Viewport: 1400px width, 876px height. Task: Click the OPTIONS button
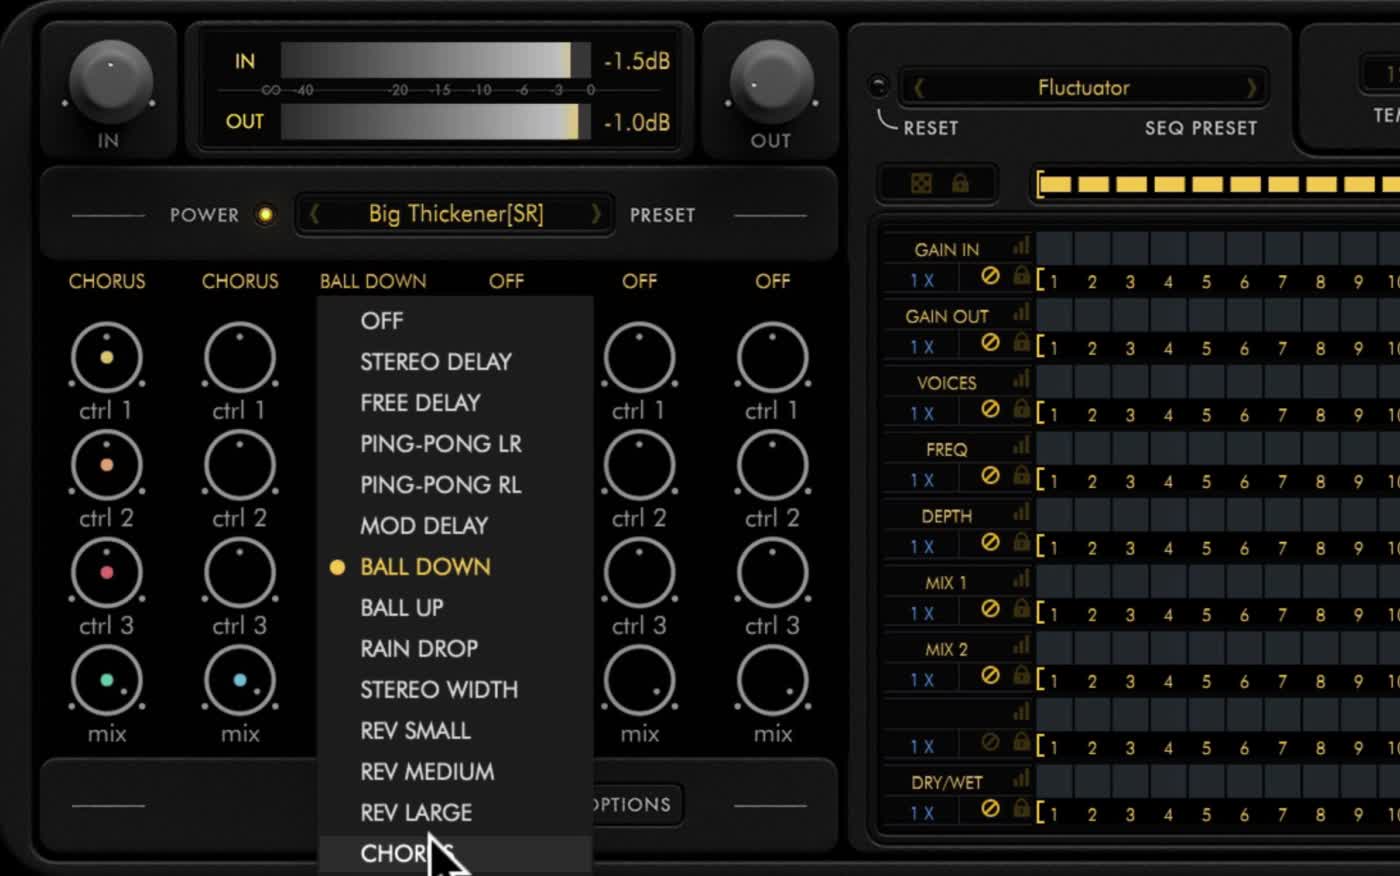[637, 805]
